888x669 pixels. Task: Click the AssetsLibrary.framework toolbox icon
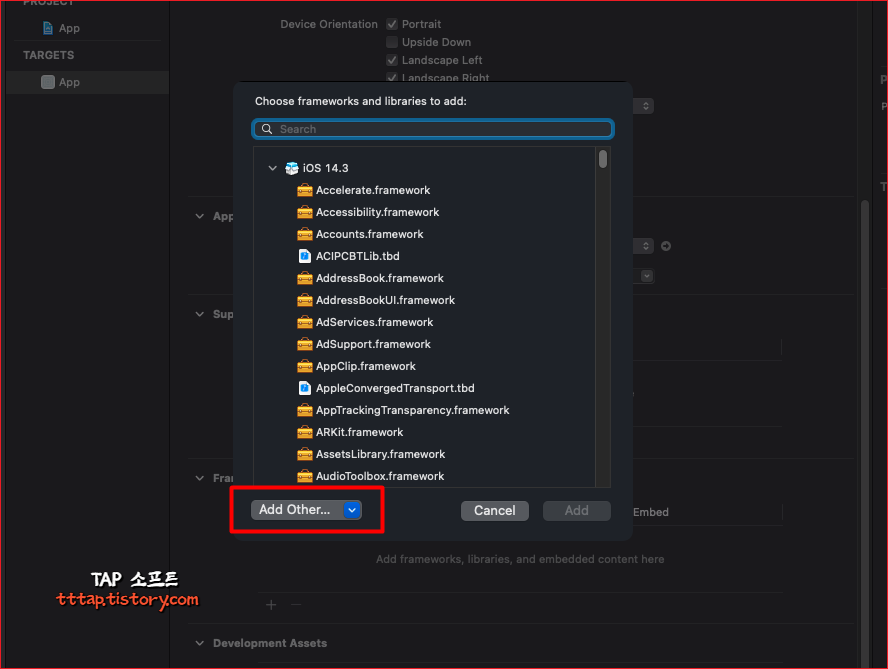tap(305, 454)
